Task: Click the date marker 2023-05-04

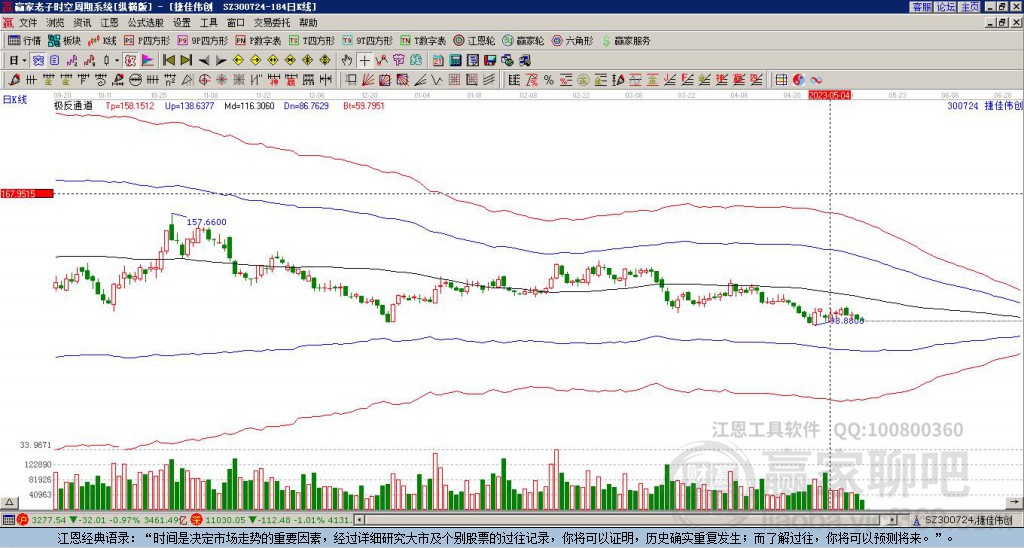Action: (x=830, y=95)
